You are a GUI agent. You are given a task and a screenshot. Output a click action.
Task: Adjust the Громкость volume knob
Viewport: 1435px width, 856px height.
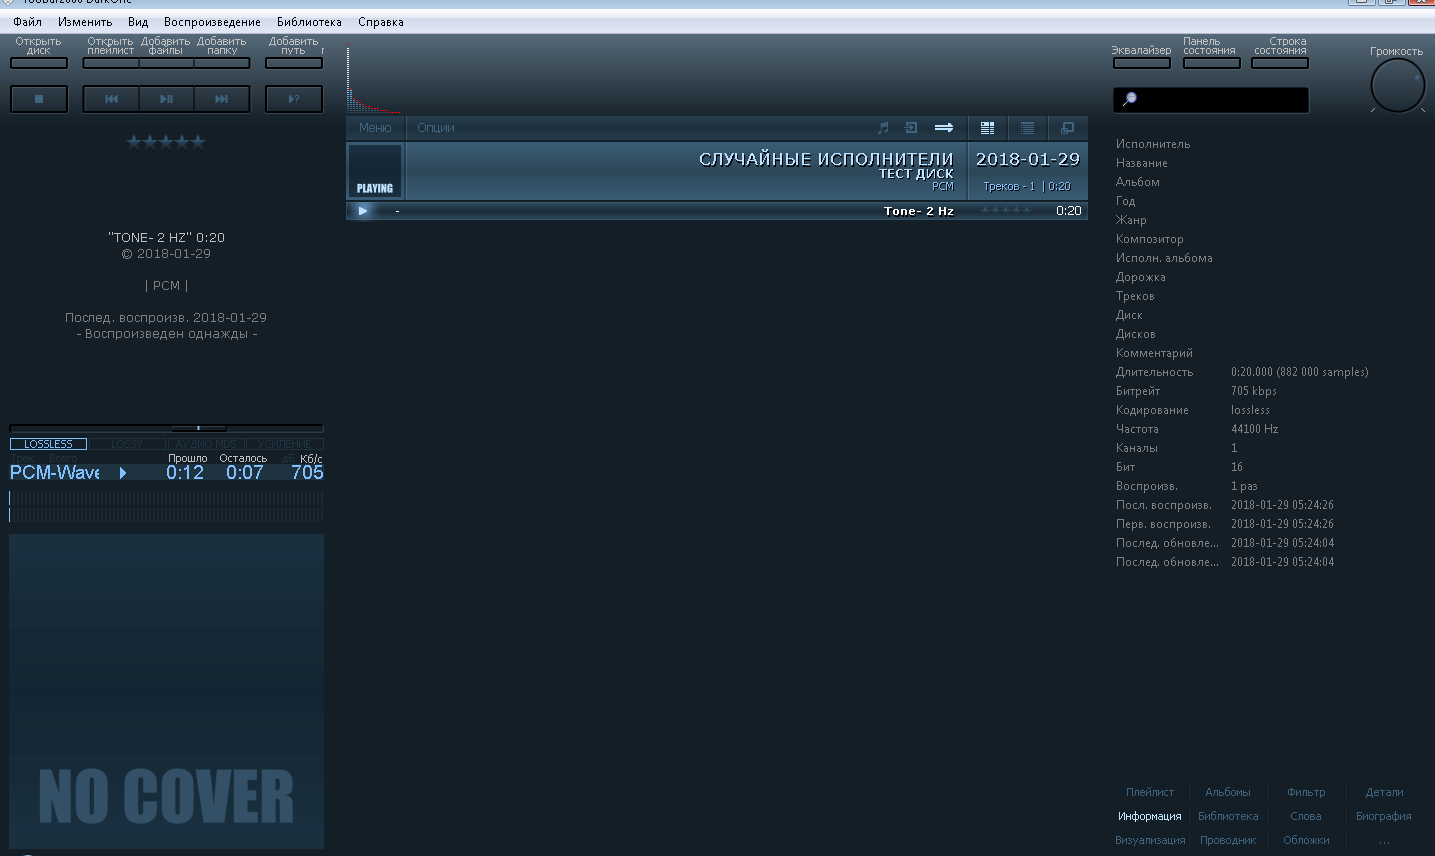coord(1397,85)
